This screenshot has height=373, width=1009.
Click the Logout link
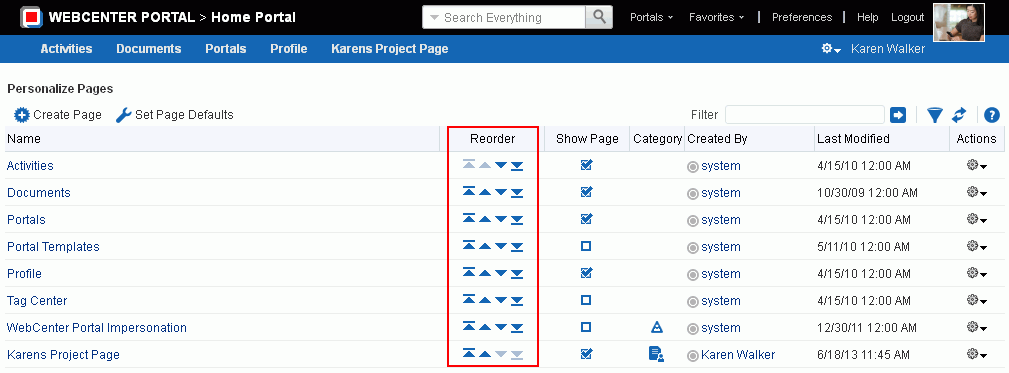point(907,17)
